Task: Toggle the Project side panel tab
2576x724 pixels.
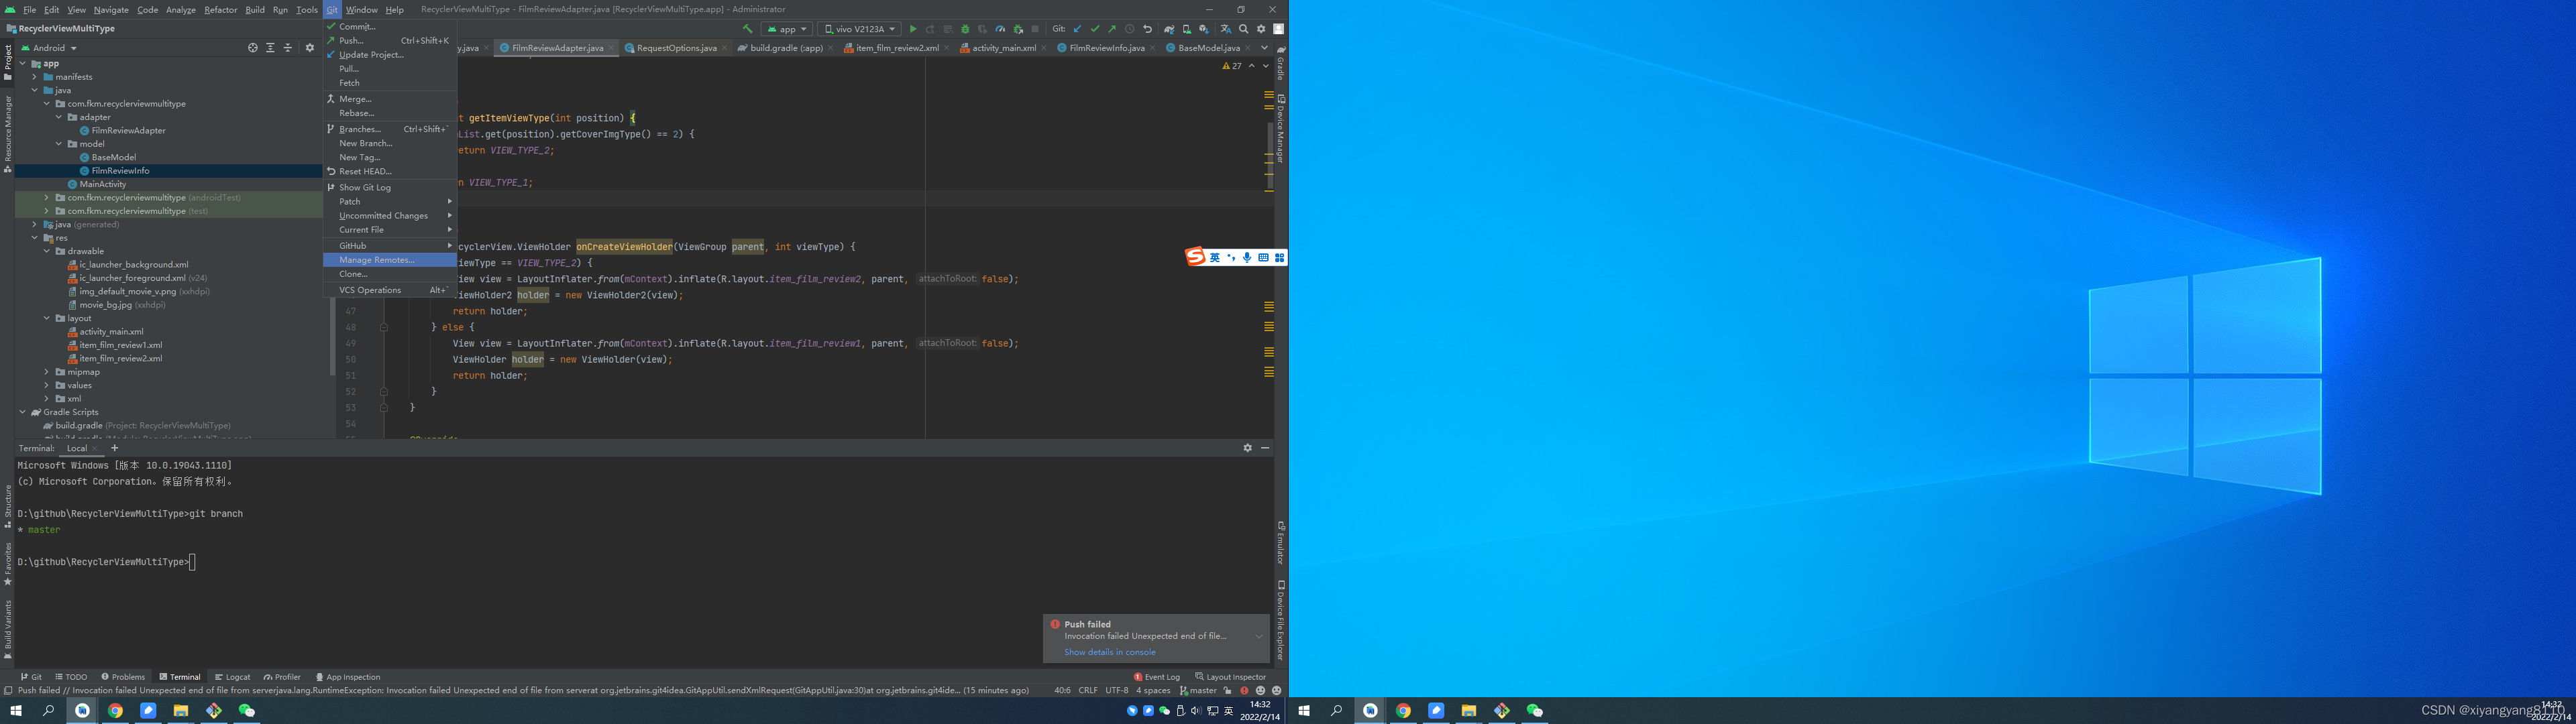Action: pos(8,62)
